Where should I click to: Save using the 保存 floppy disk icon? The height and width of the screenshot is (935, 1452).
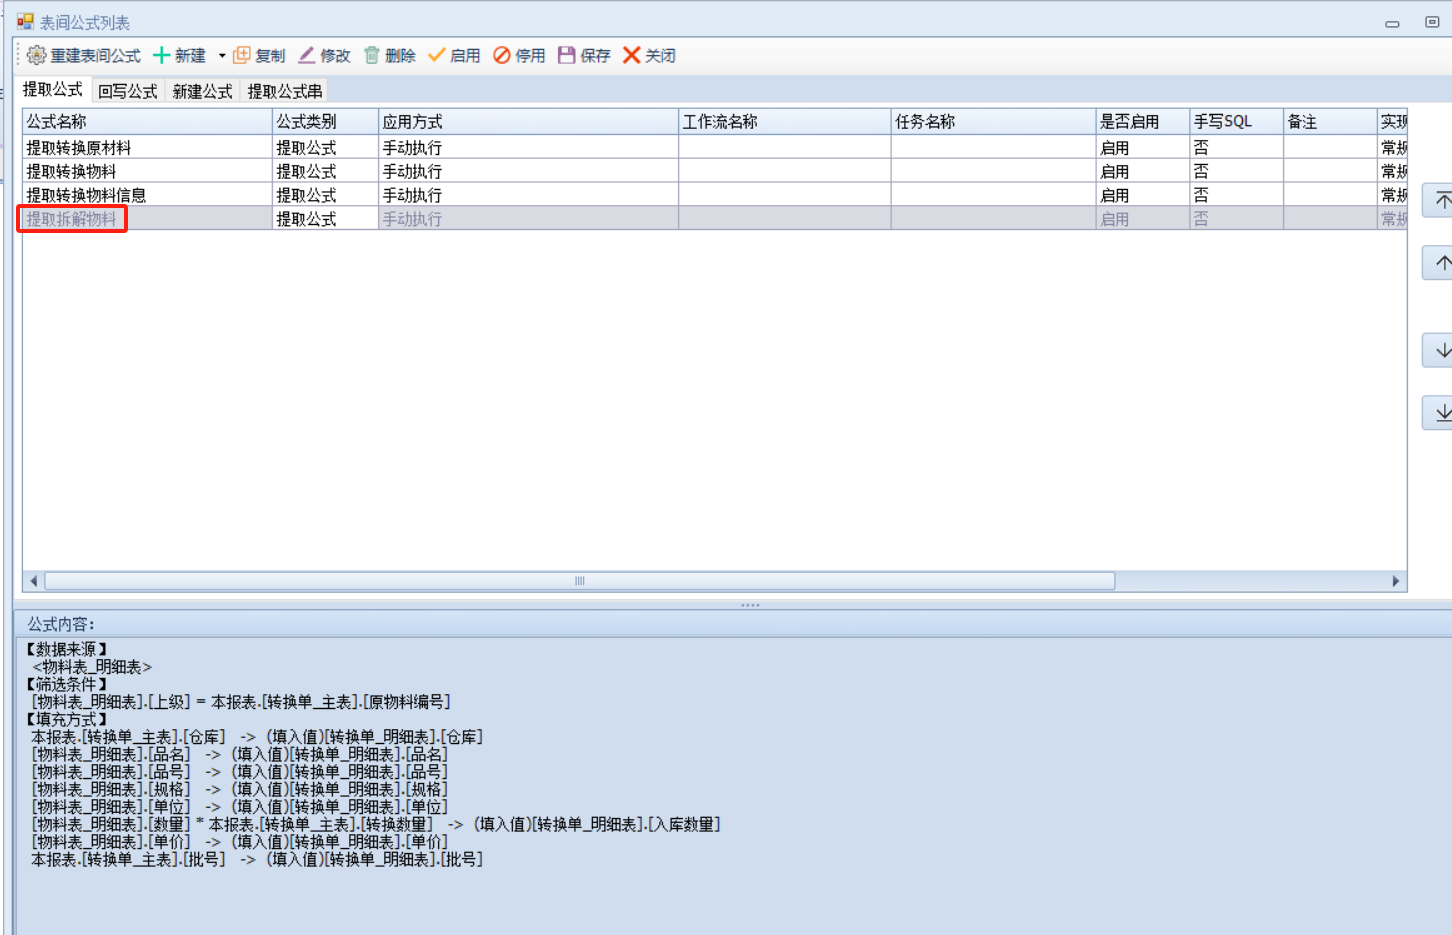(x=567, y=55)
